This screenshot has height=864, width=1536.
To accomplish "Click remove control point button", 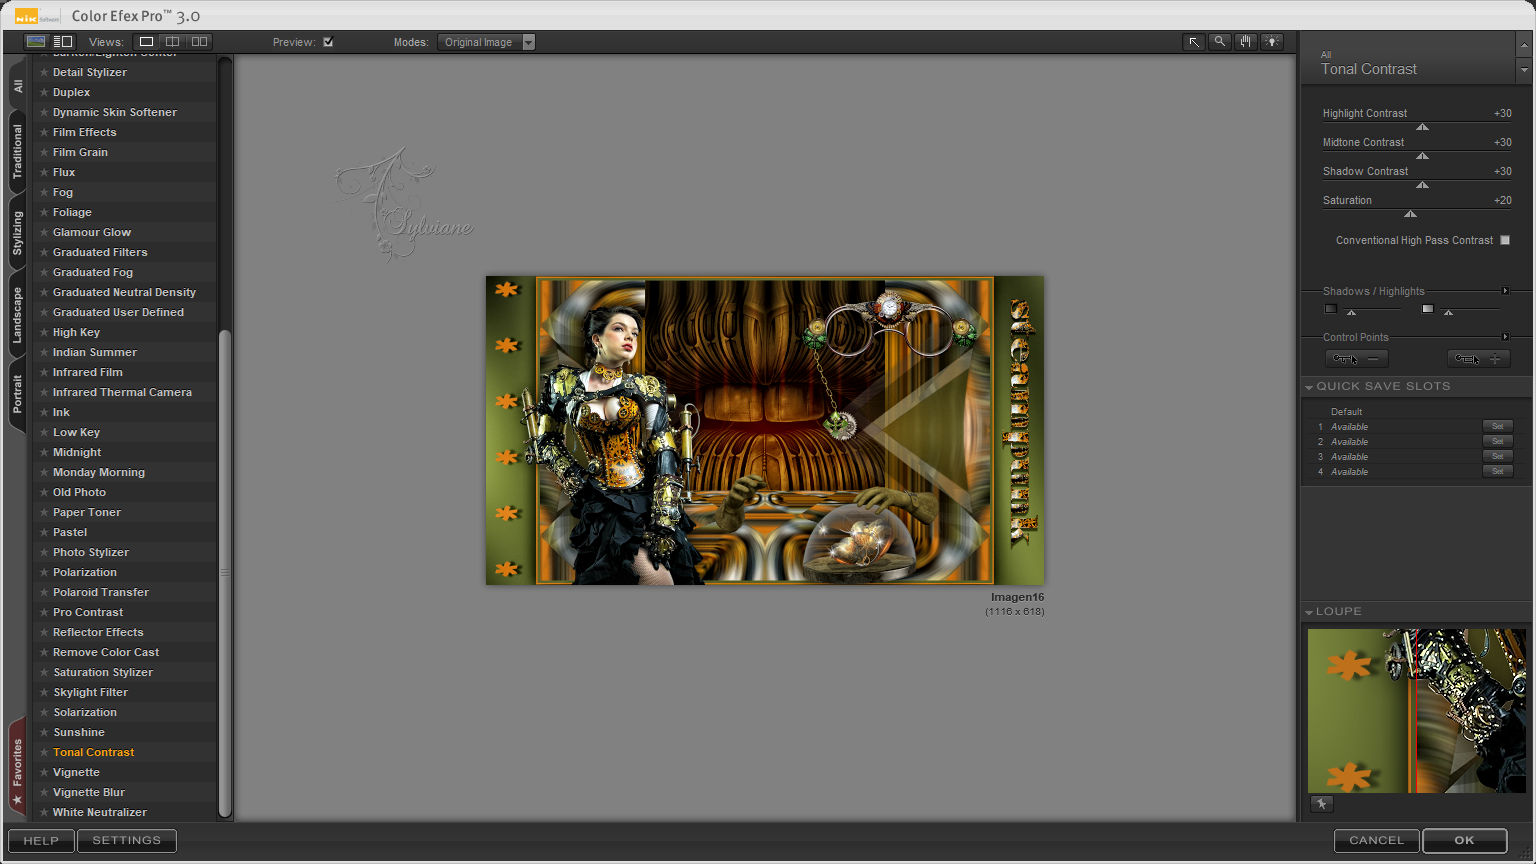I will click(x=1356, y=359).
